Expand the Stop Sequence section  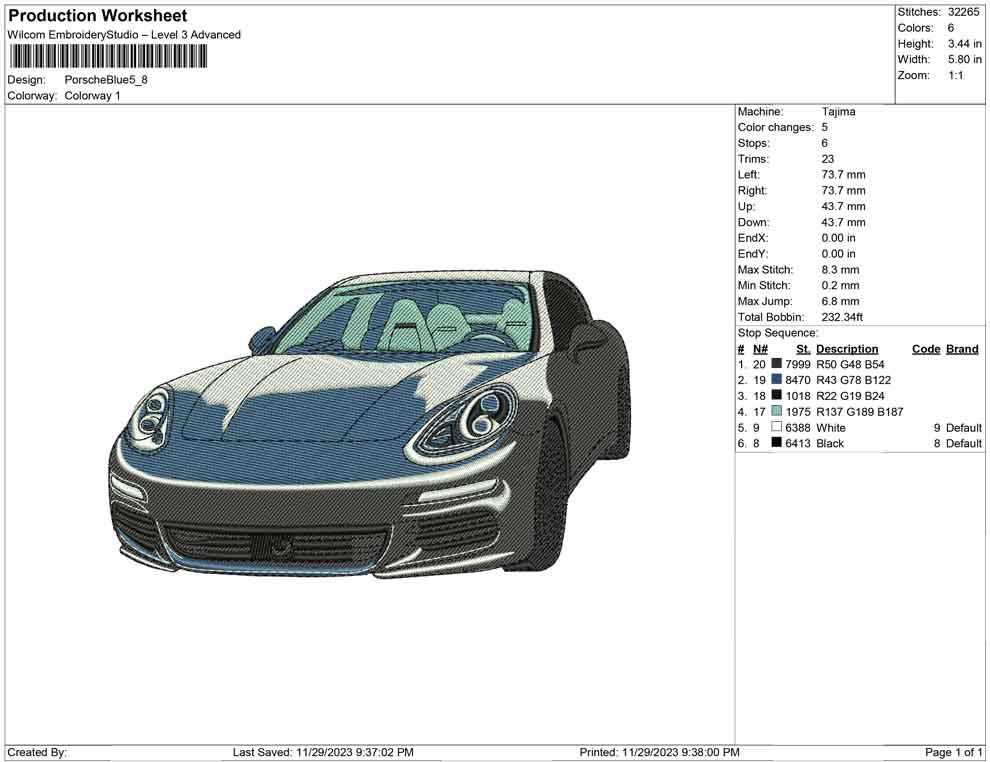click(777, 332)
